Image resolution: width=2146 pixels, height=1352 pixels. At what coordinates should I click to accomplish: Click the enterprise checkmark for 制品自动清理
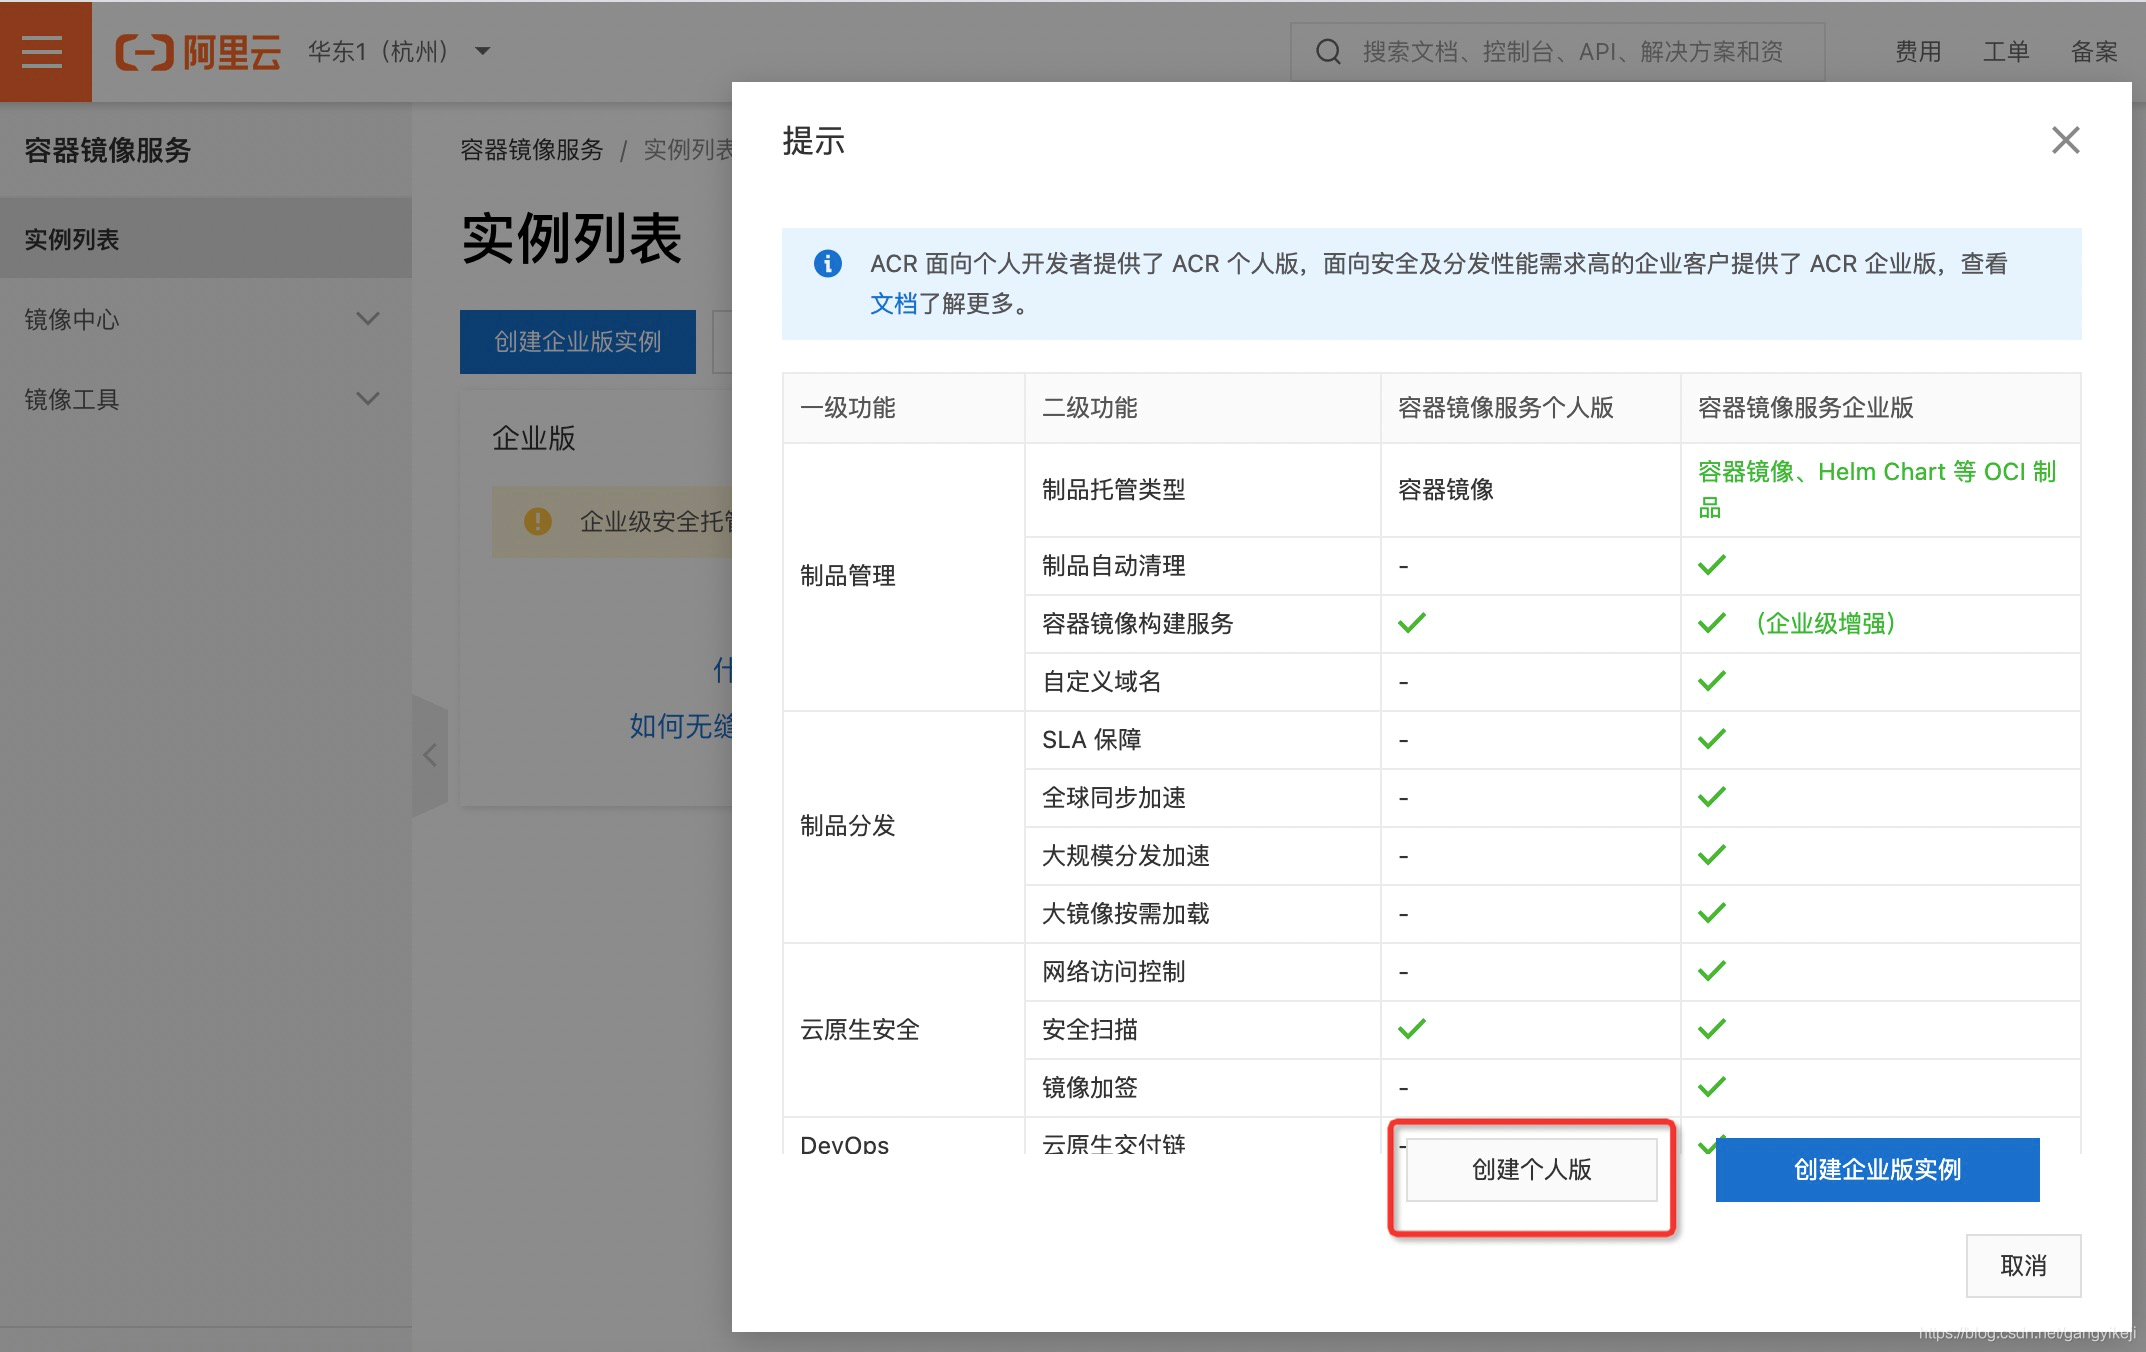coord(1712,565)
